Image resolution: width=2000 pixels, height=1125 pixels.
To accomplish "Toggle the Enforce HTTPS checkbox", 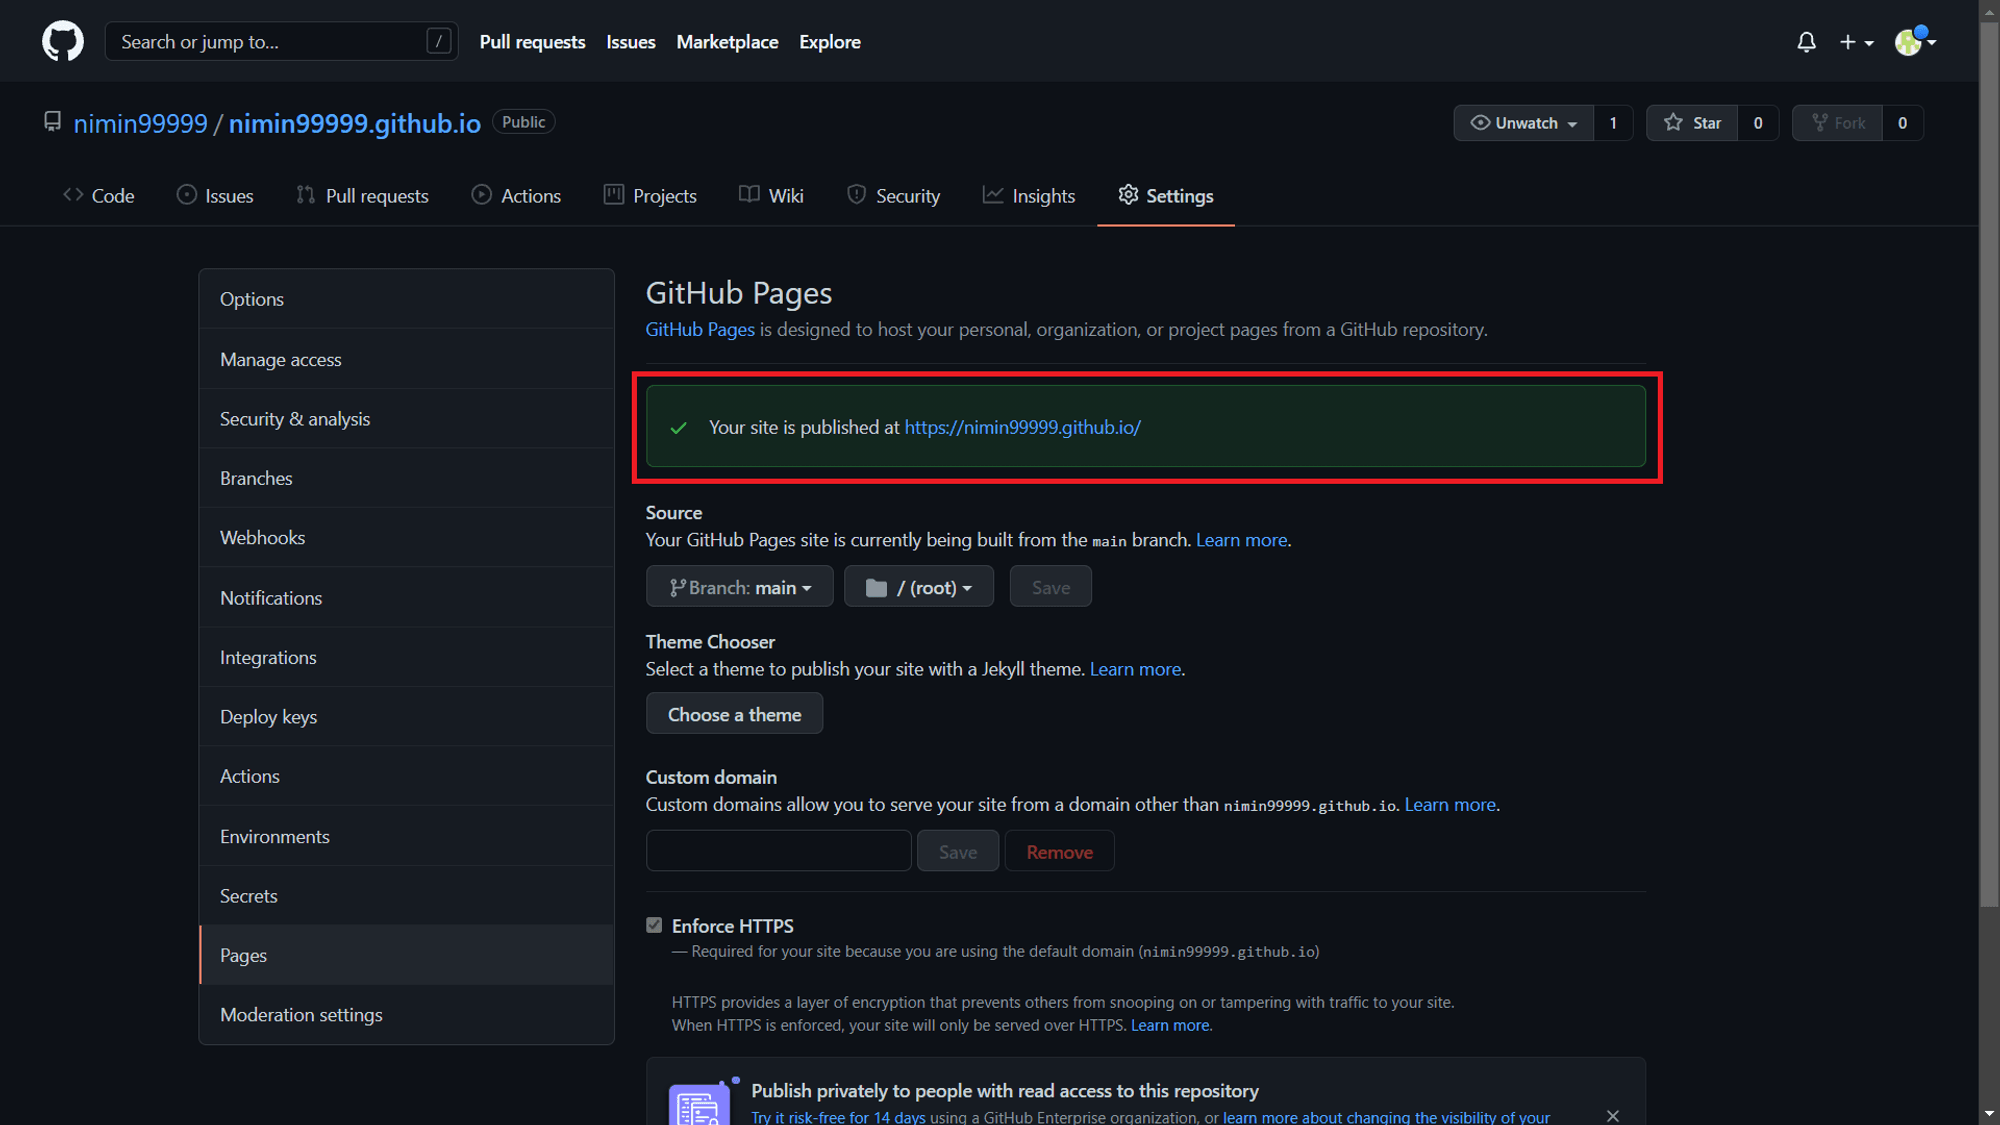I will pos(654,925).
